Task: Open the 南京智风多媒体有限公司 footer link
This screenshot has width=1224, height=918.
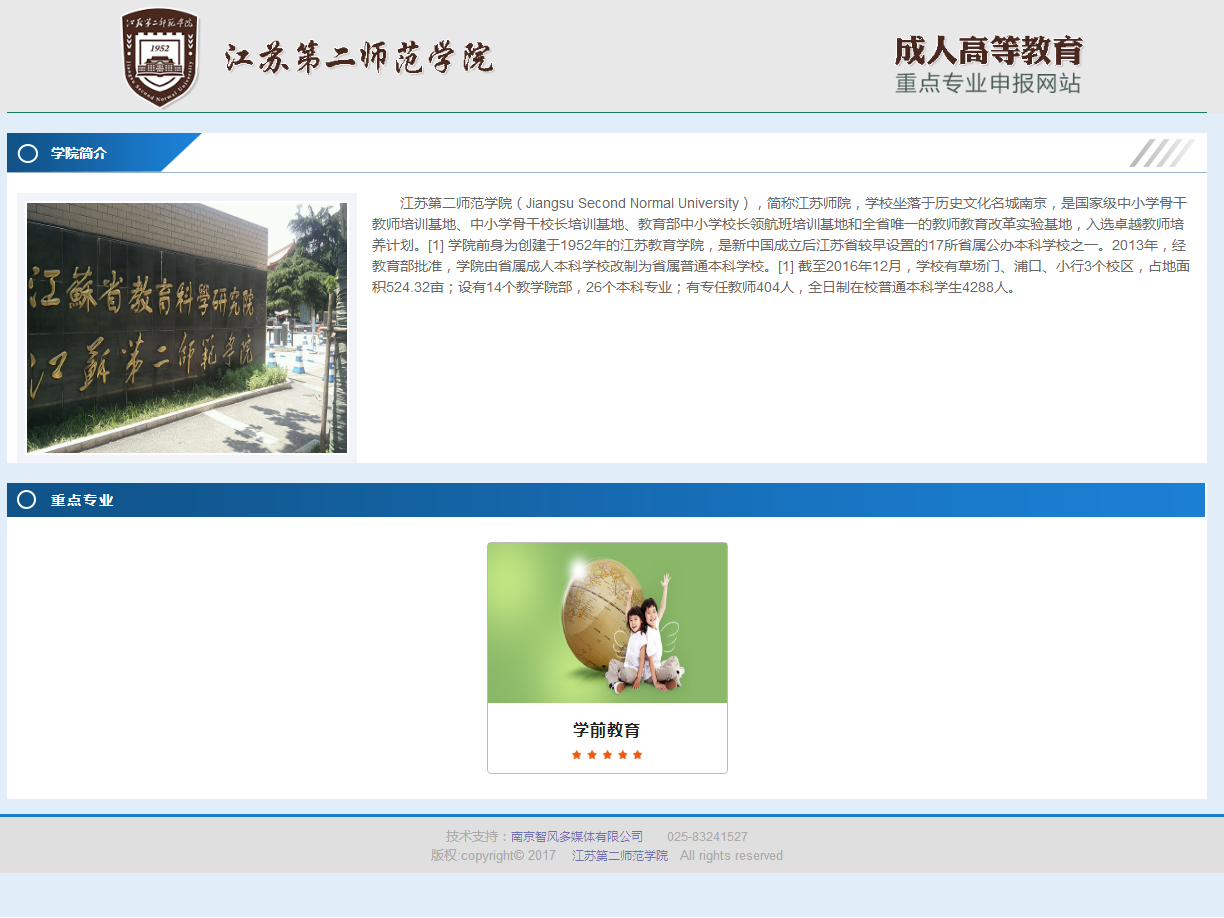Action: [x=577, y=836]
